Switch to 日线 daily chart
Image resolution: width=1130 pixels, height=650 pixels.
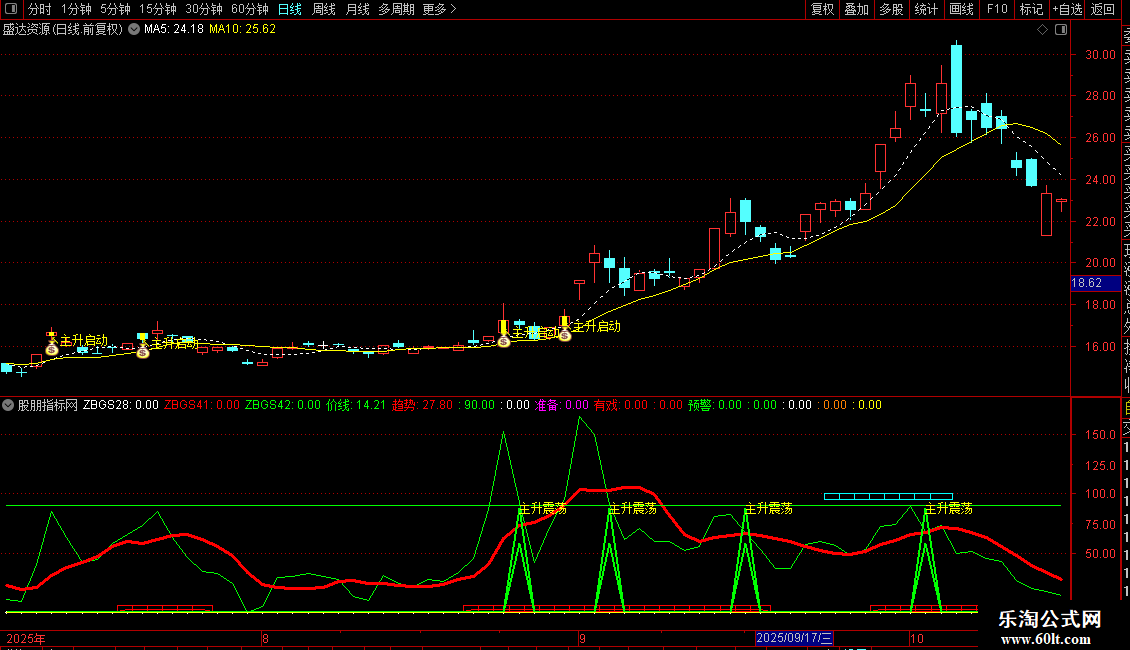coord(290,9)
